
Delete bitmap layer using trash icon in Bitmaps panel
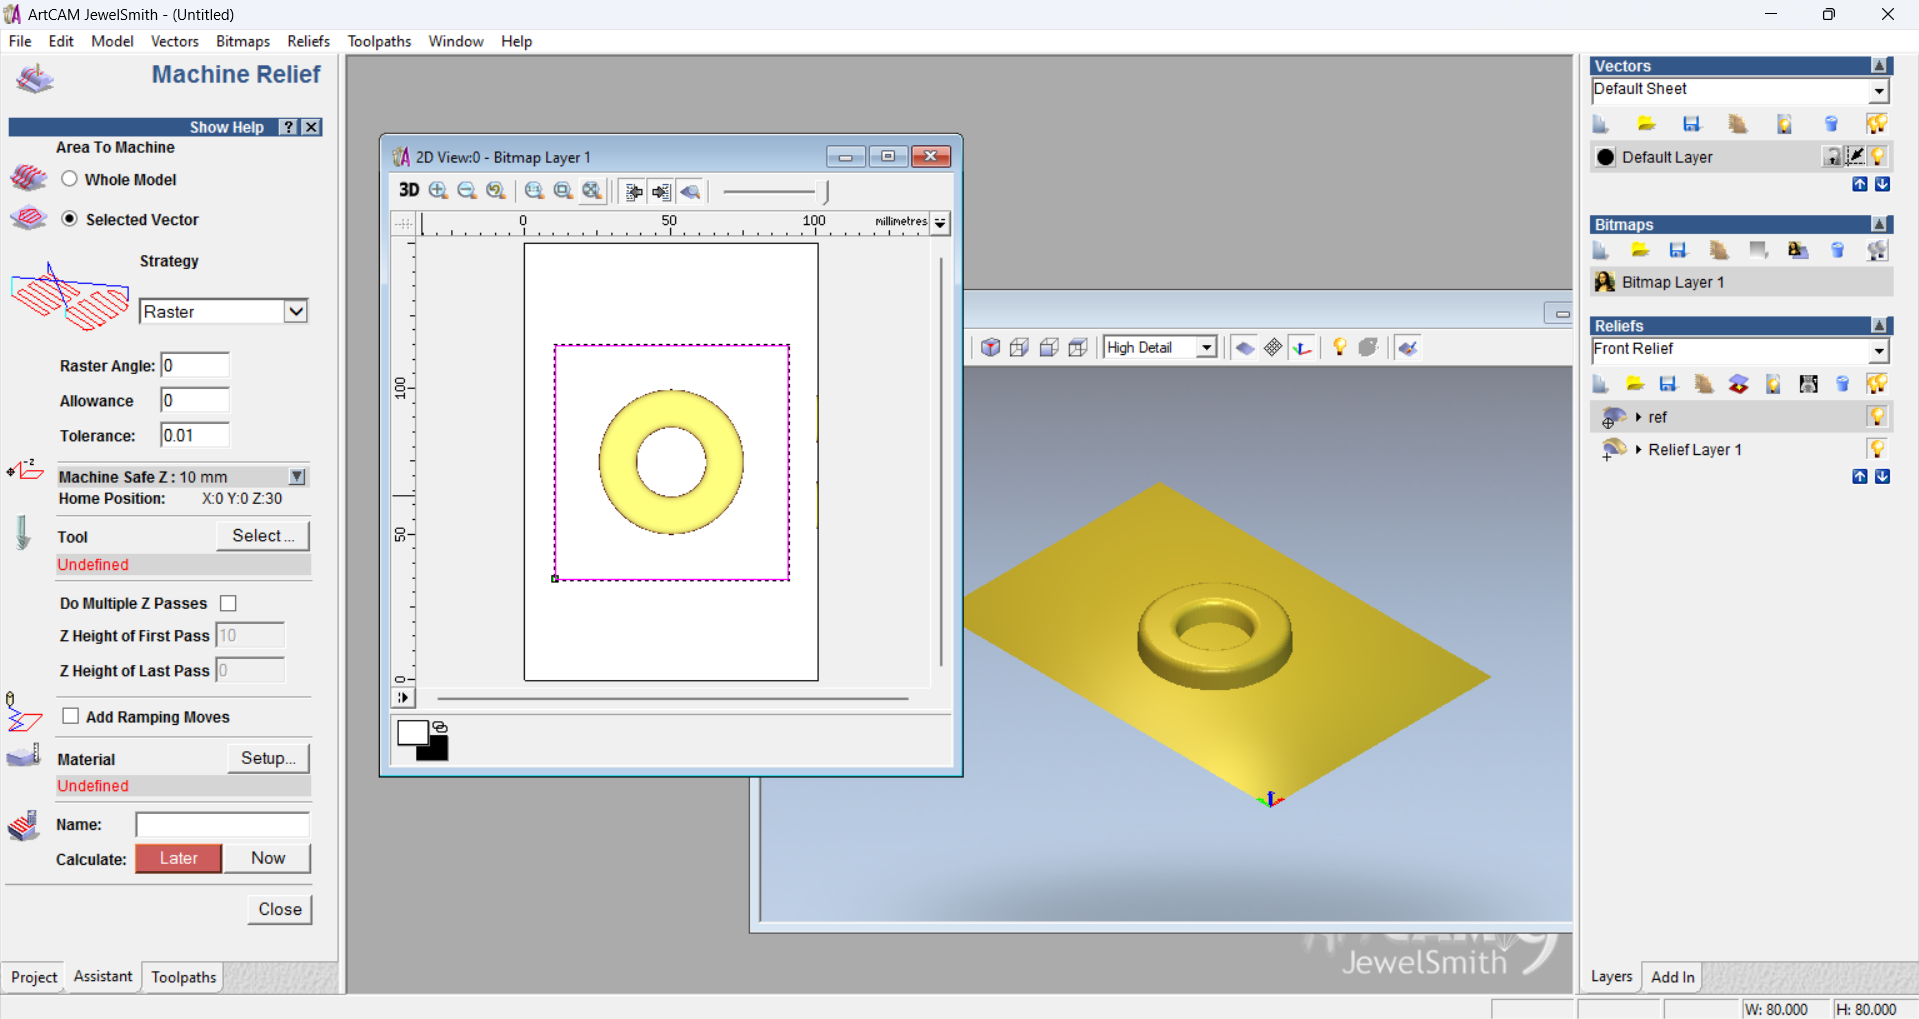pos(1838,251)
